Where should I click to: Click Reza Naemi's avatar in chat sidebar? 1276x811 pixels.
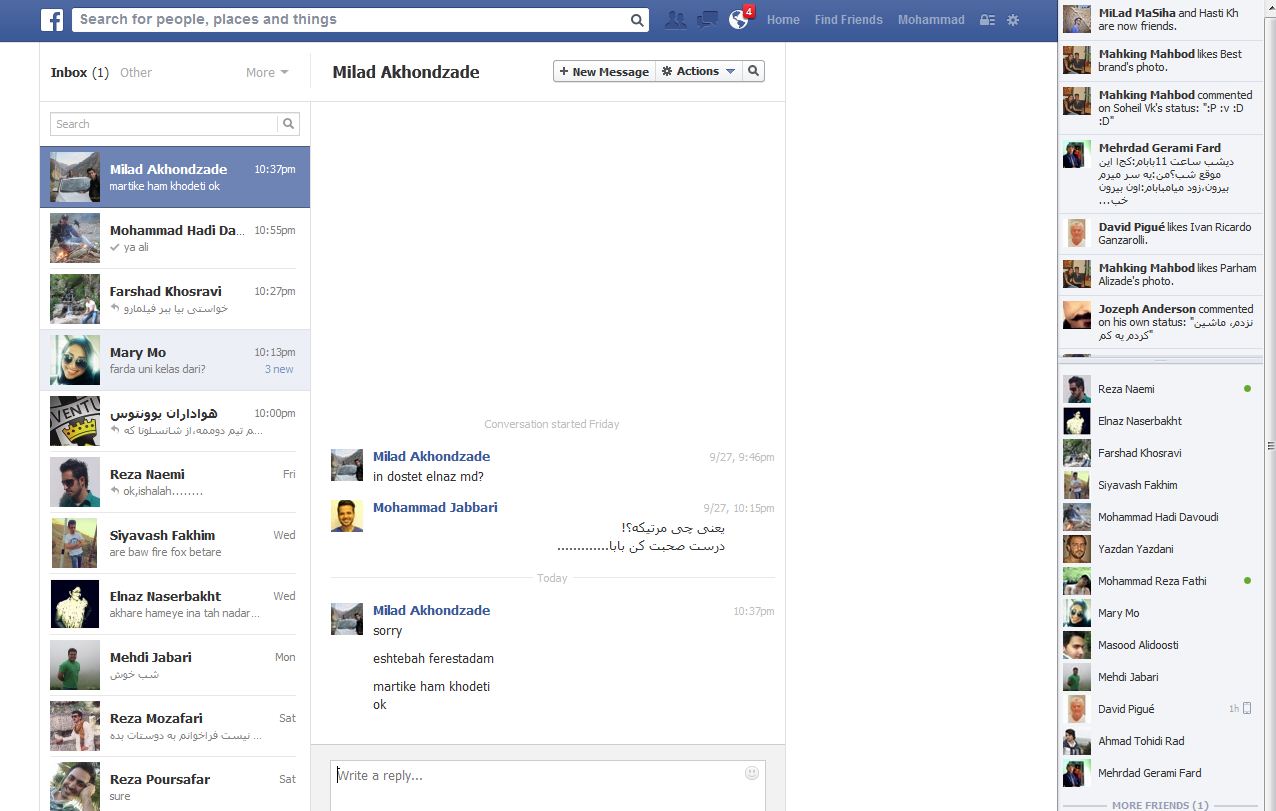[1077, 389]
